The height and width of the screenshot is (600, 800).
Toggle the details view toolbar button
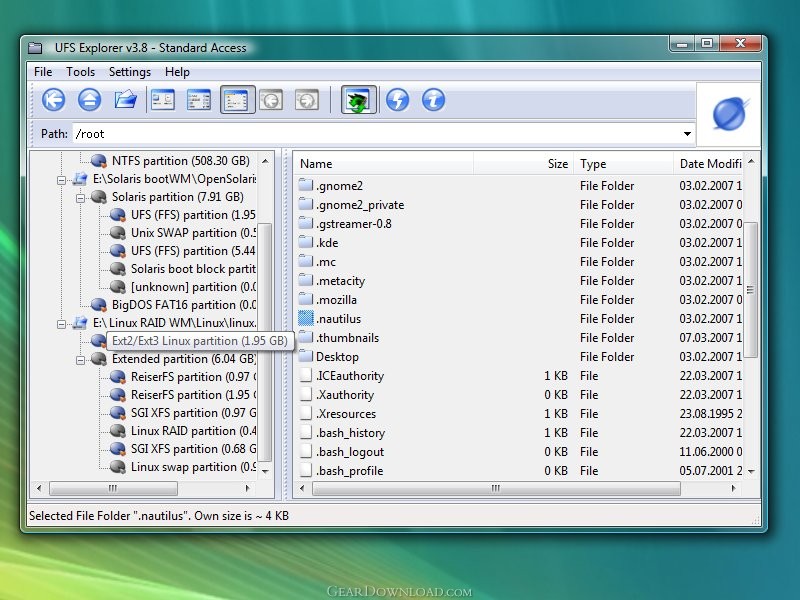pos(237,99)
